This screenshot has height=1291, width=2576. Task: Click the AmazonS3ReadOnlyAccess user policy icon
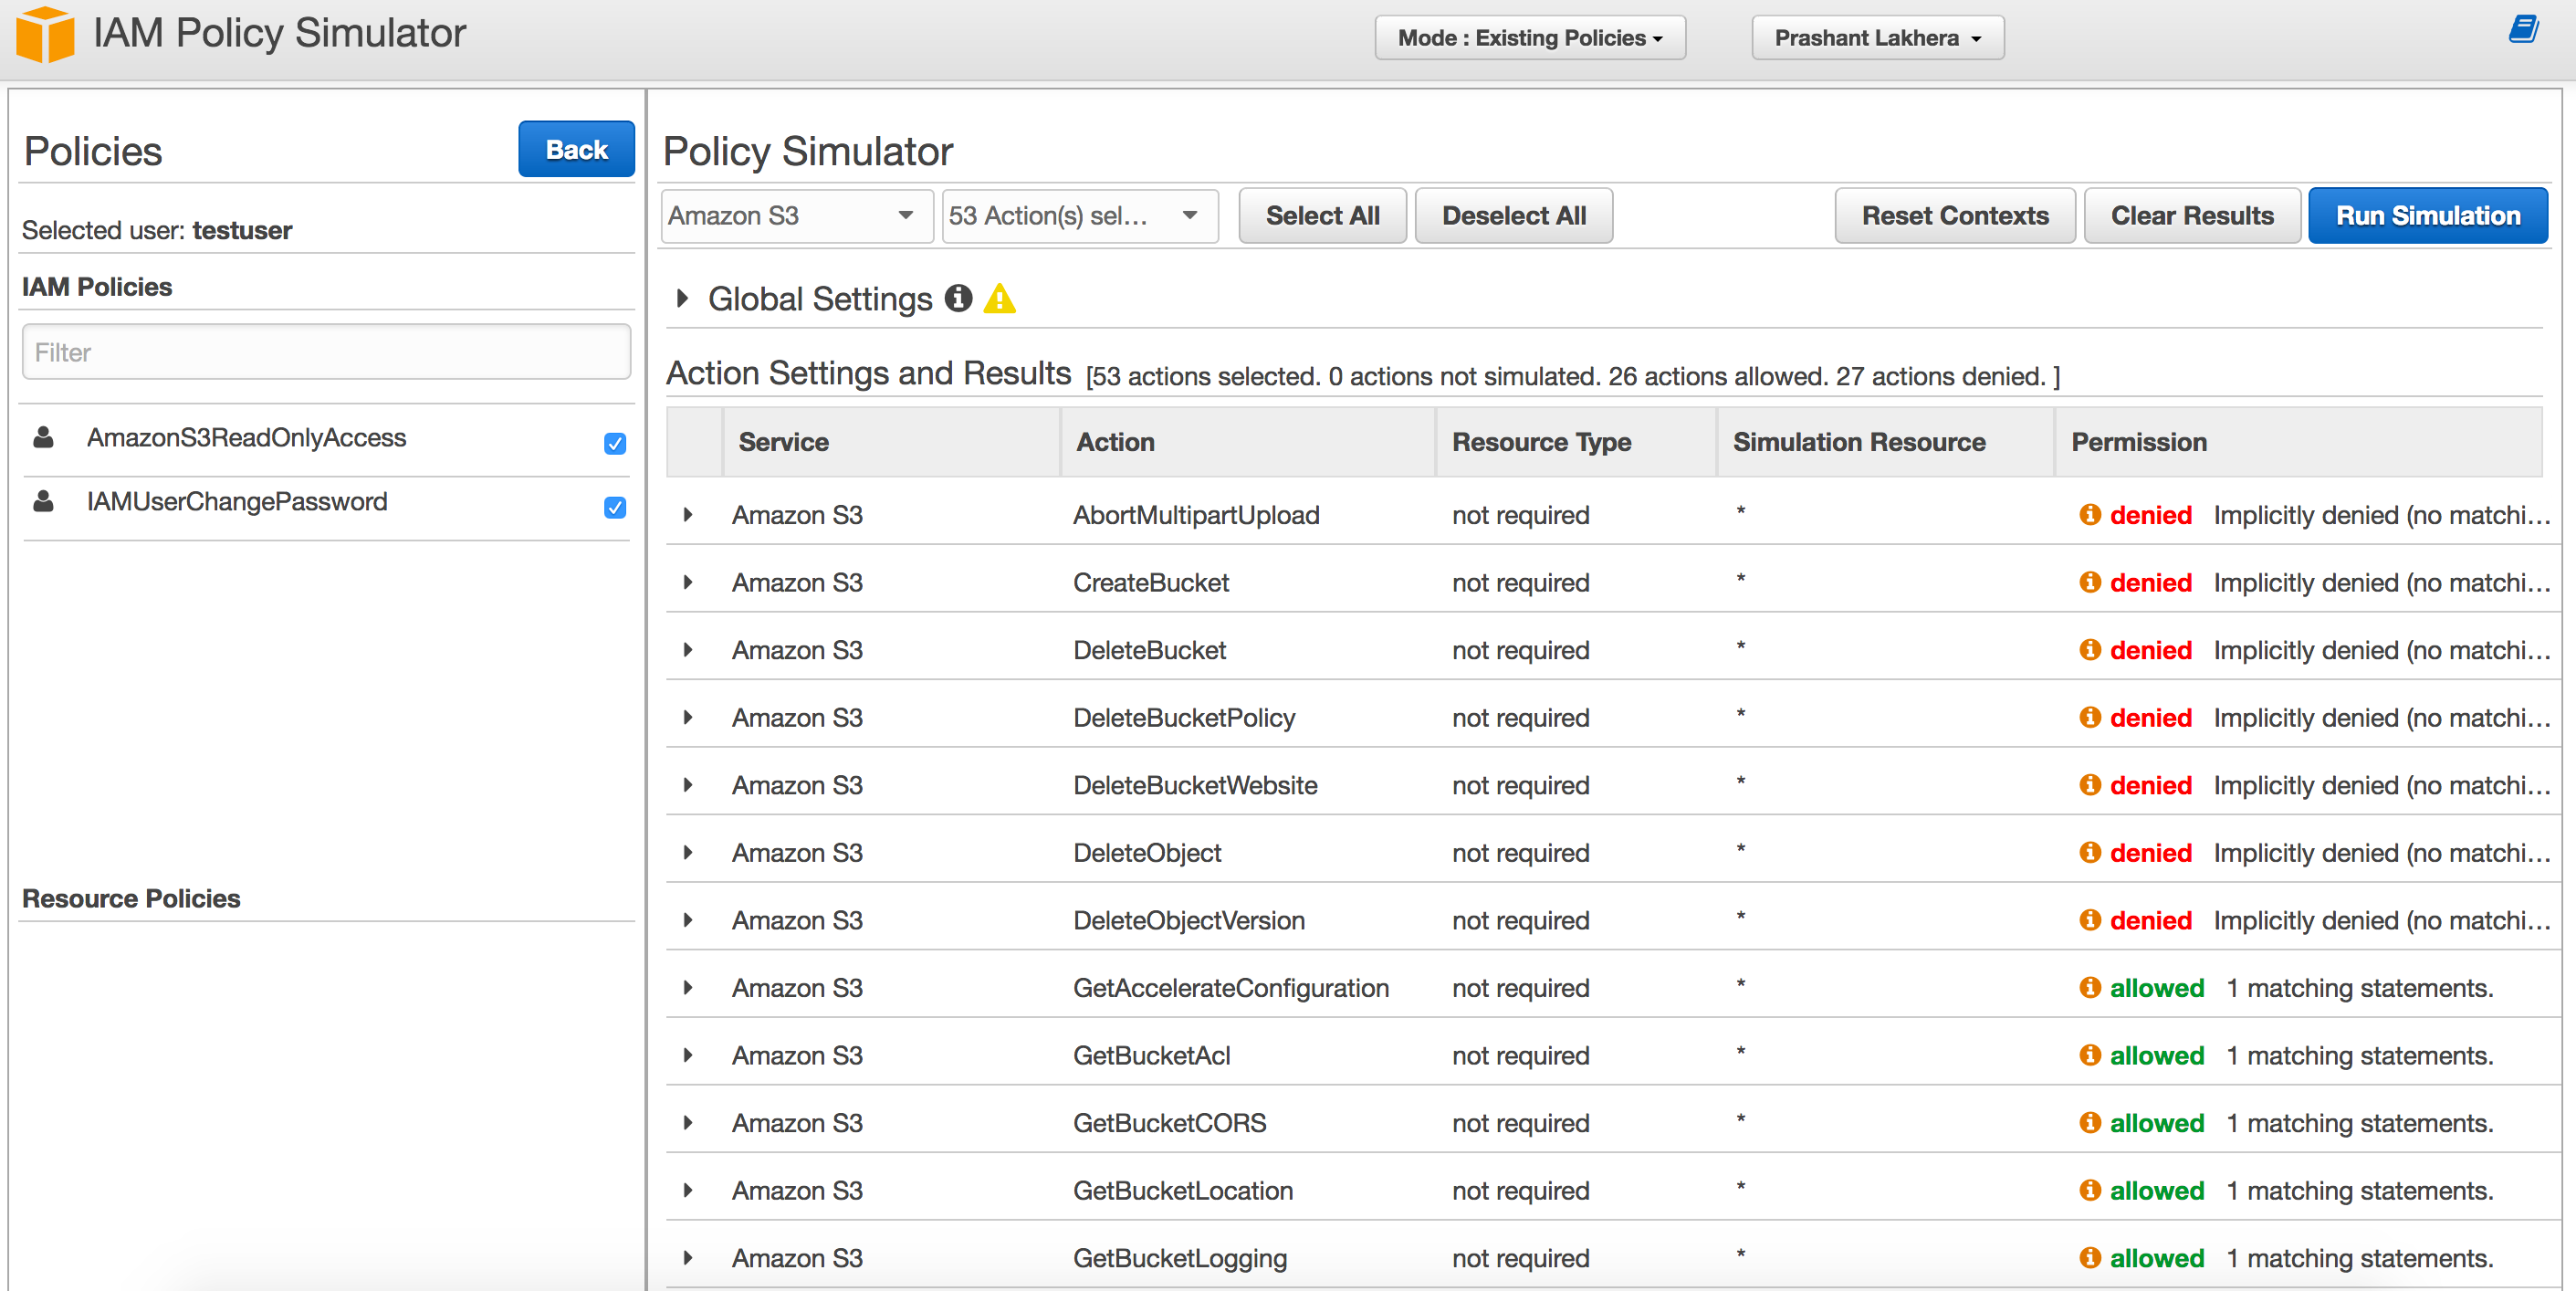coord(43,437)
